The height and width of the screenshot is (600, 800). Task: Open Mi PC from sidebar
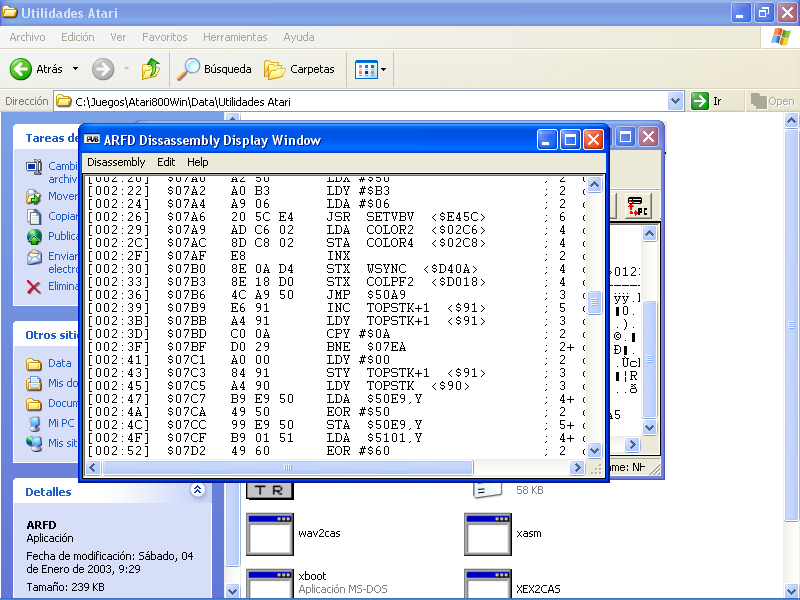[x=60, y=423]
